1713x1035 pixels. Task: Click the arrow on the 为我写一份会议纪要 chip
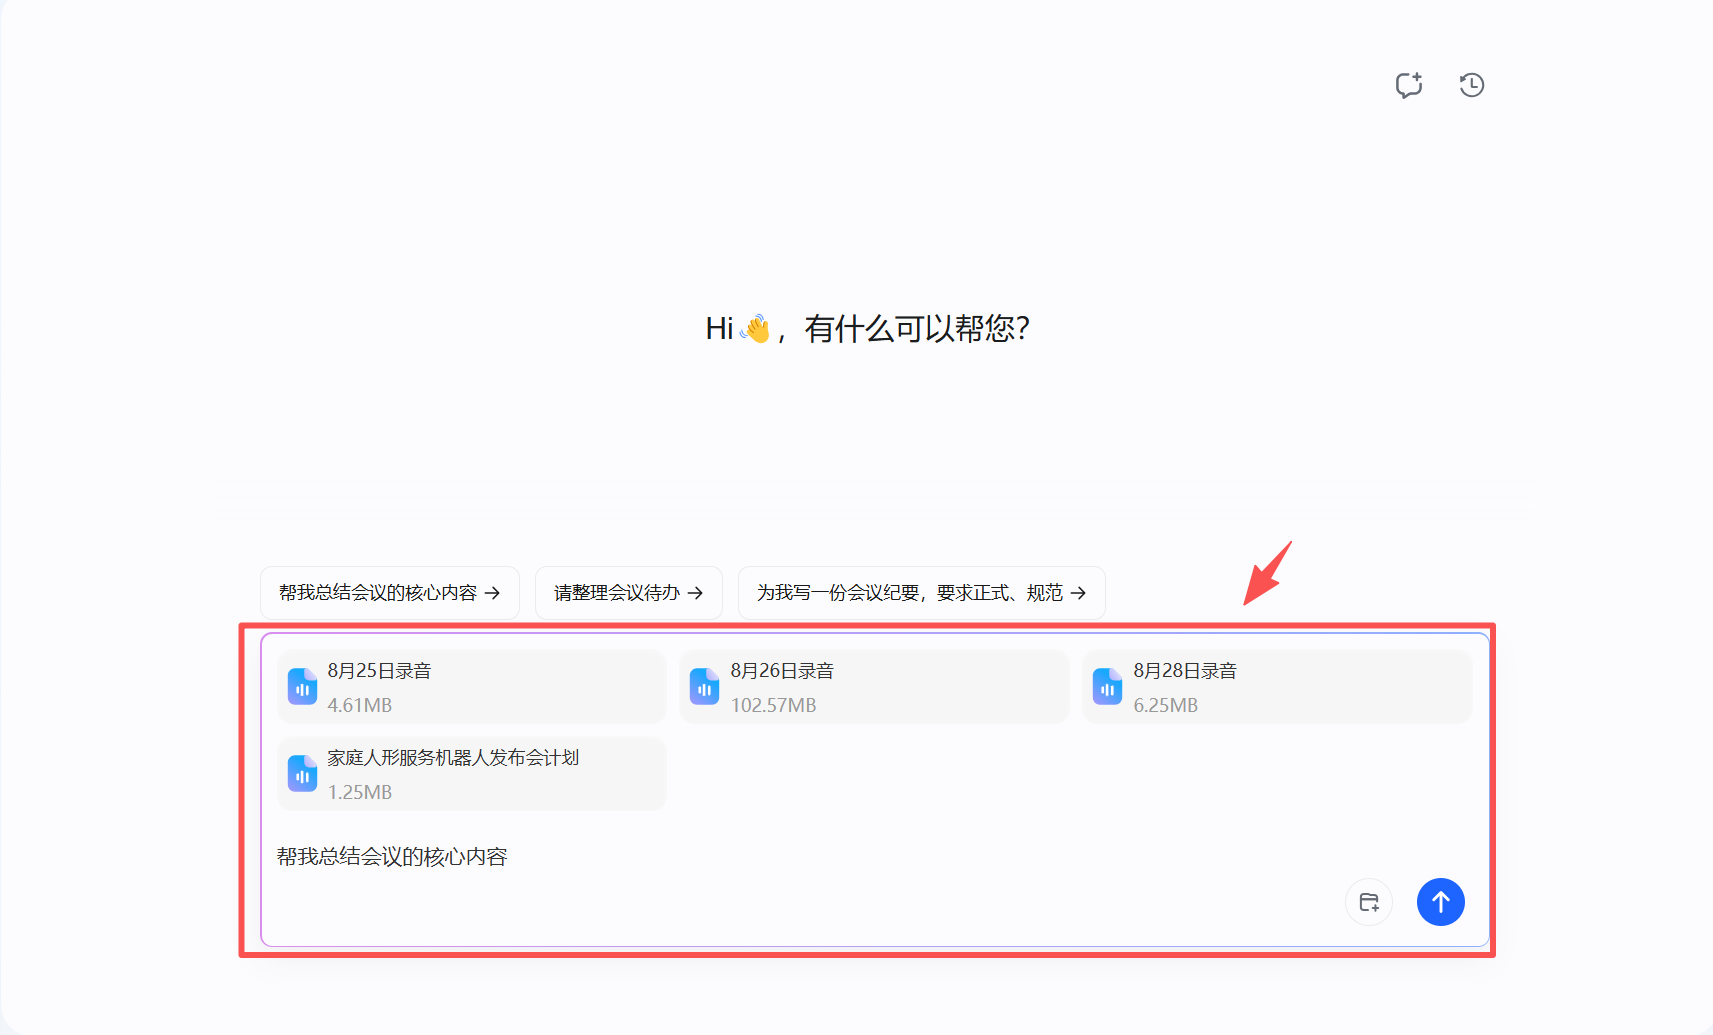[x=1078, y=593]
